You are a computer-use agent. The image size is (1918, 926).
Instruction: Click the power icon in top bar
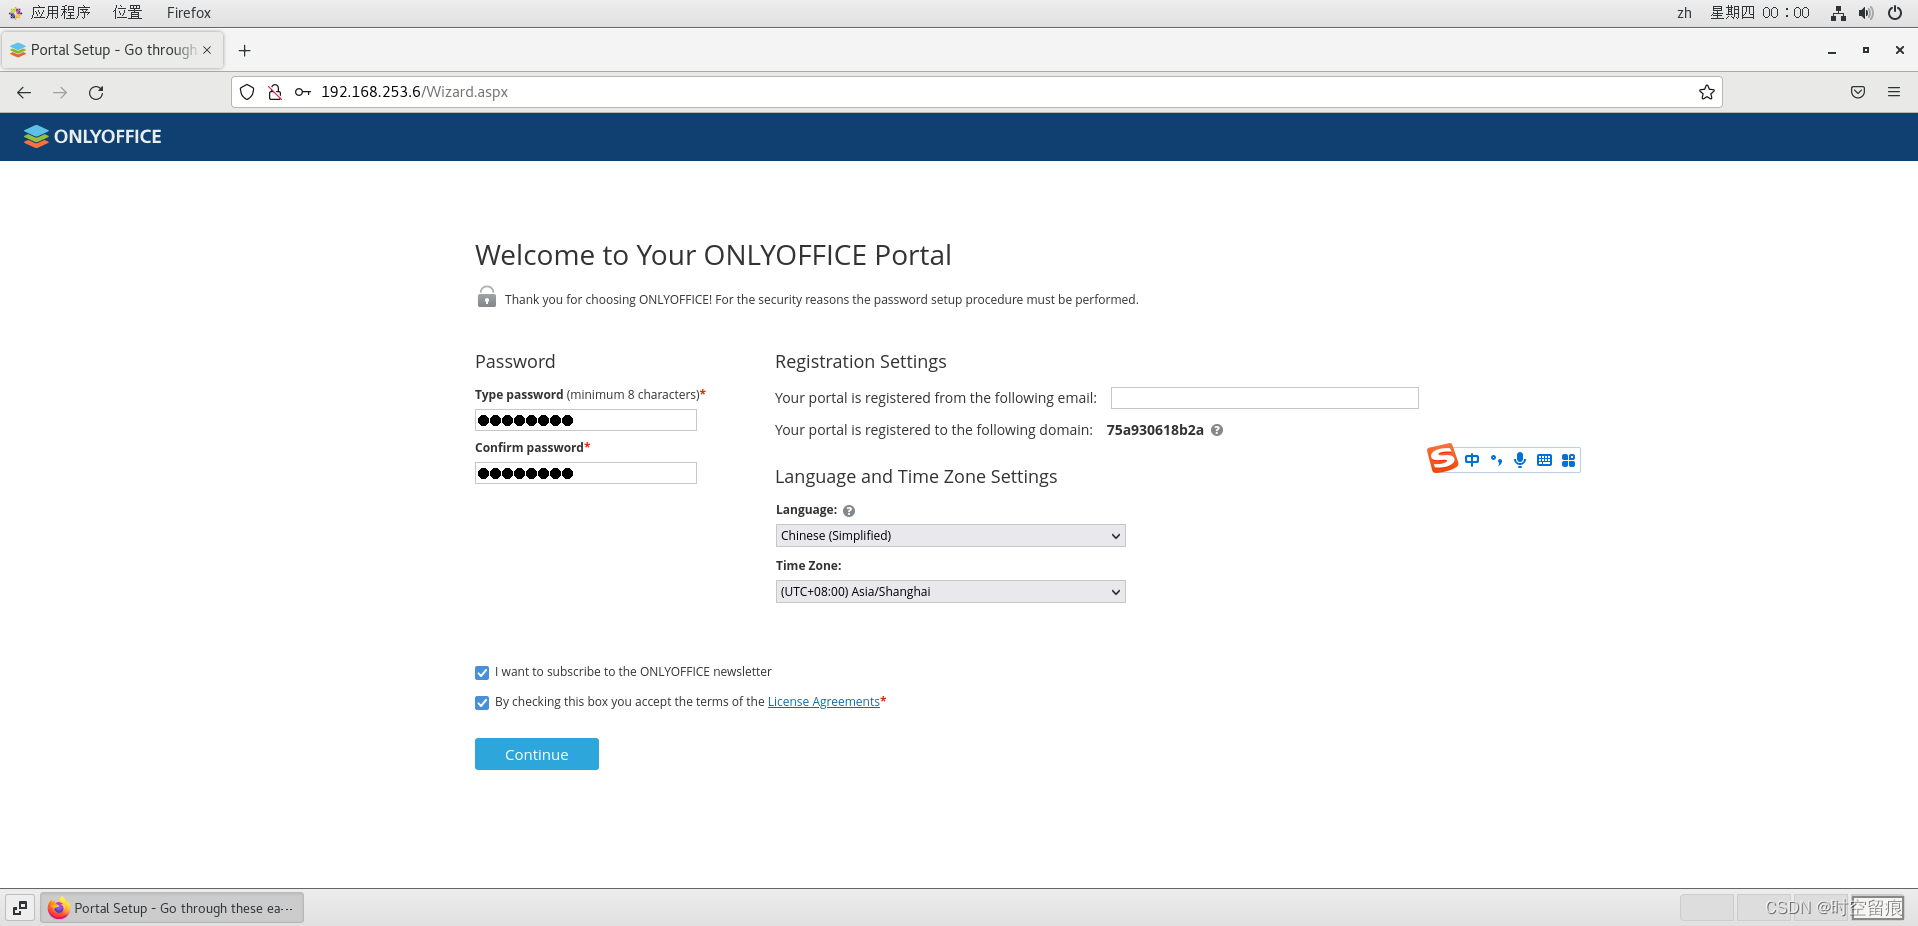tap(1895, 13)
